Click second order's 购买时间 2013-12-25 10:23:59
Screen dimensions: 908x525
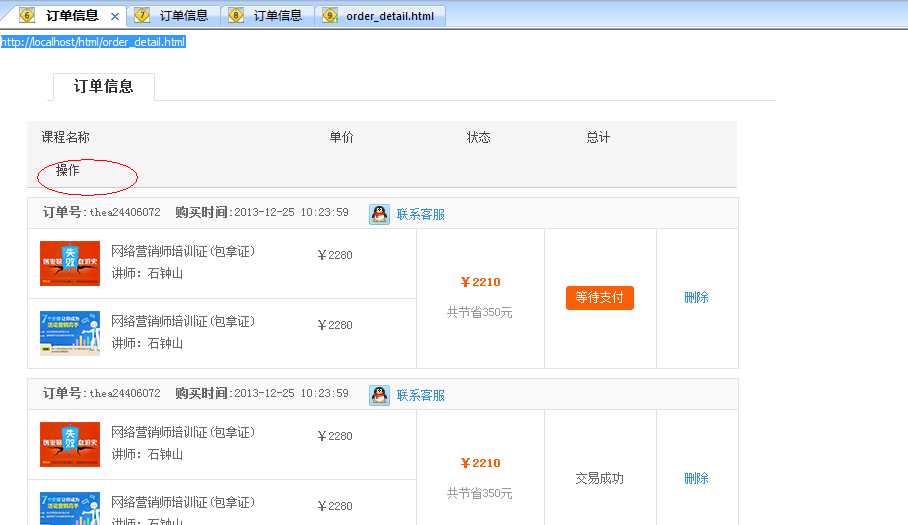click(x=262, y=394)
